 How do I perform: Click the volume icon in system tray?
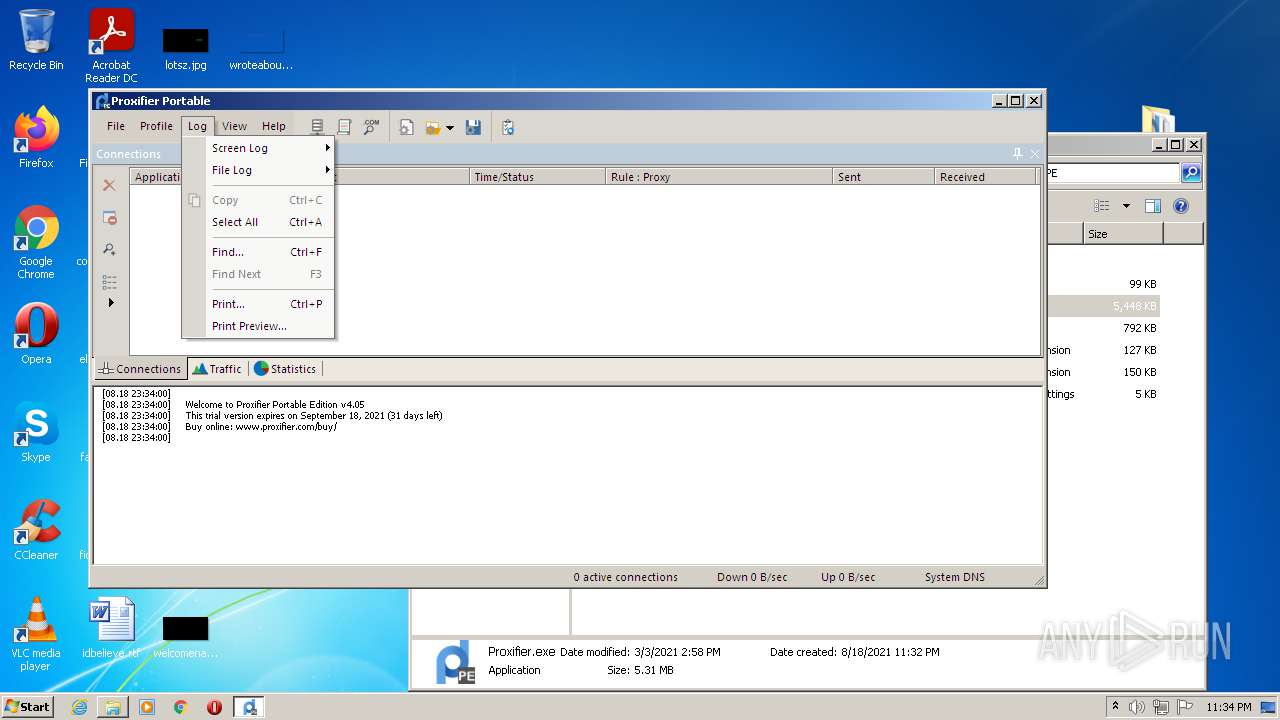[1136, 707]
